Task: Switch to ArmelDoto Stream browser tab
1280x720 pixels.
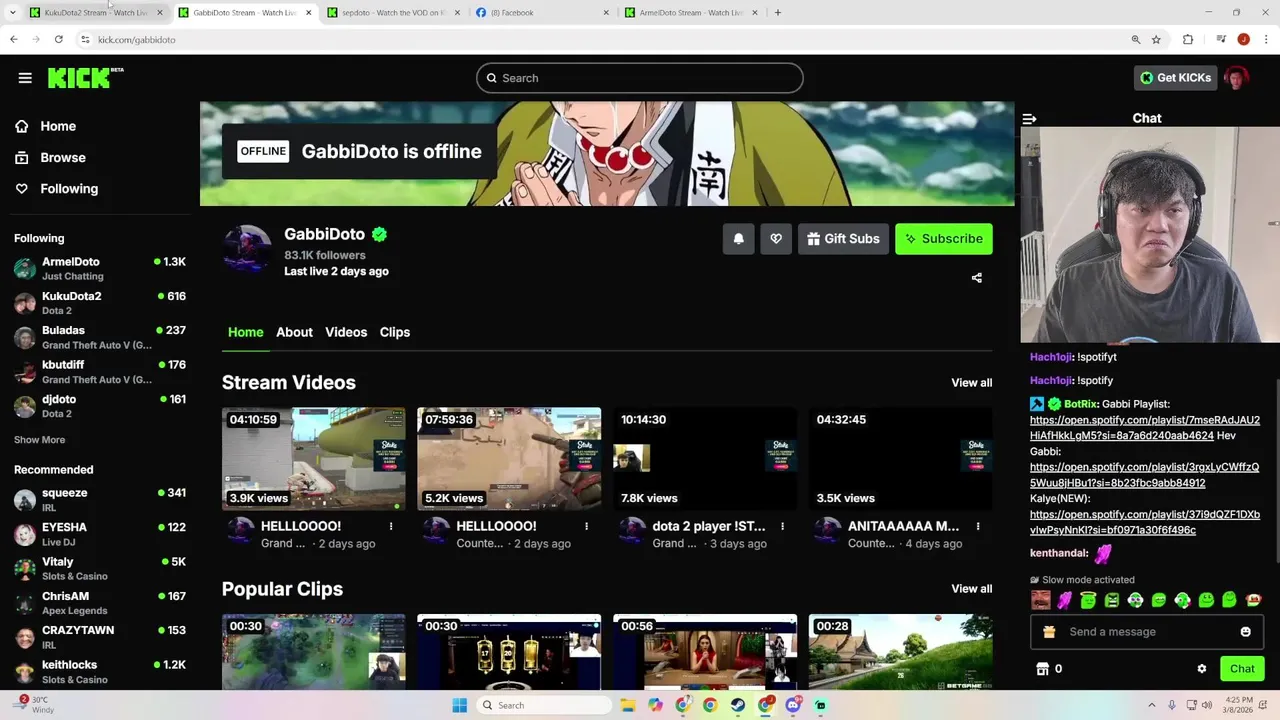Action: pos(691,13)
